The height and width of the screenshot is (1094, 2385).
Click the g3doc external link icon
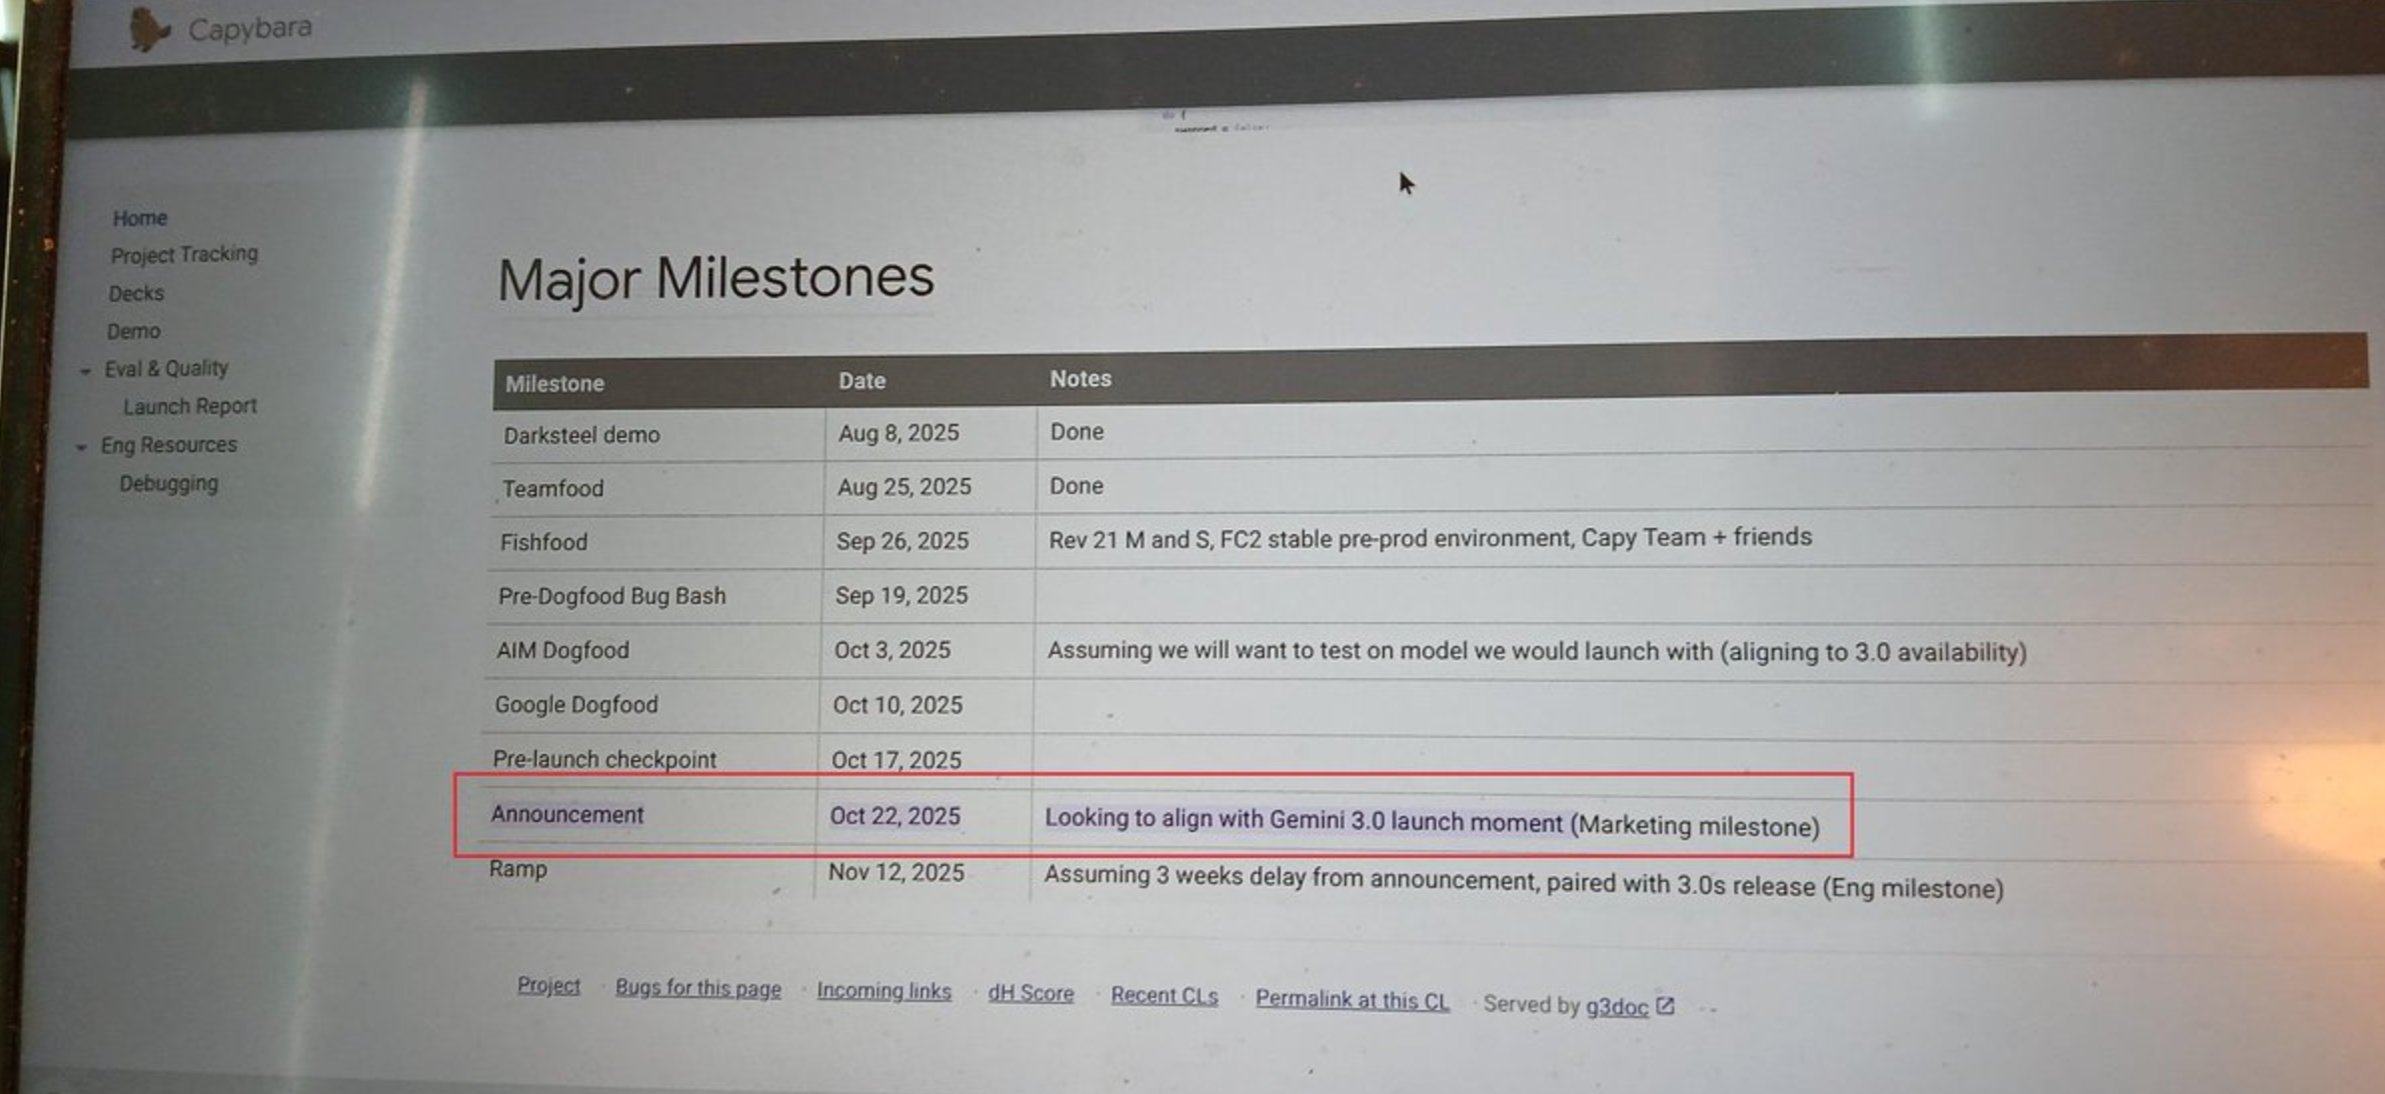tap(1665, 1006)
